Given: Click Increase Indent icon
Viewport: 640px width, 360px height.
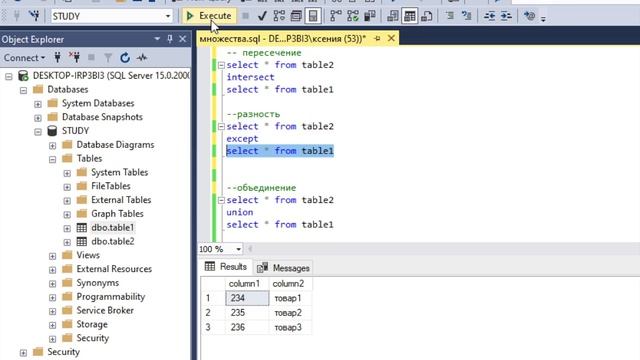Looking at the screenshot, I should 506,16.
